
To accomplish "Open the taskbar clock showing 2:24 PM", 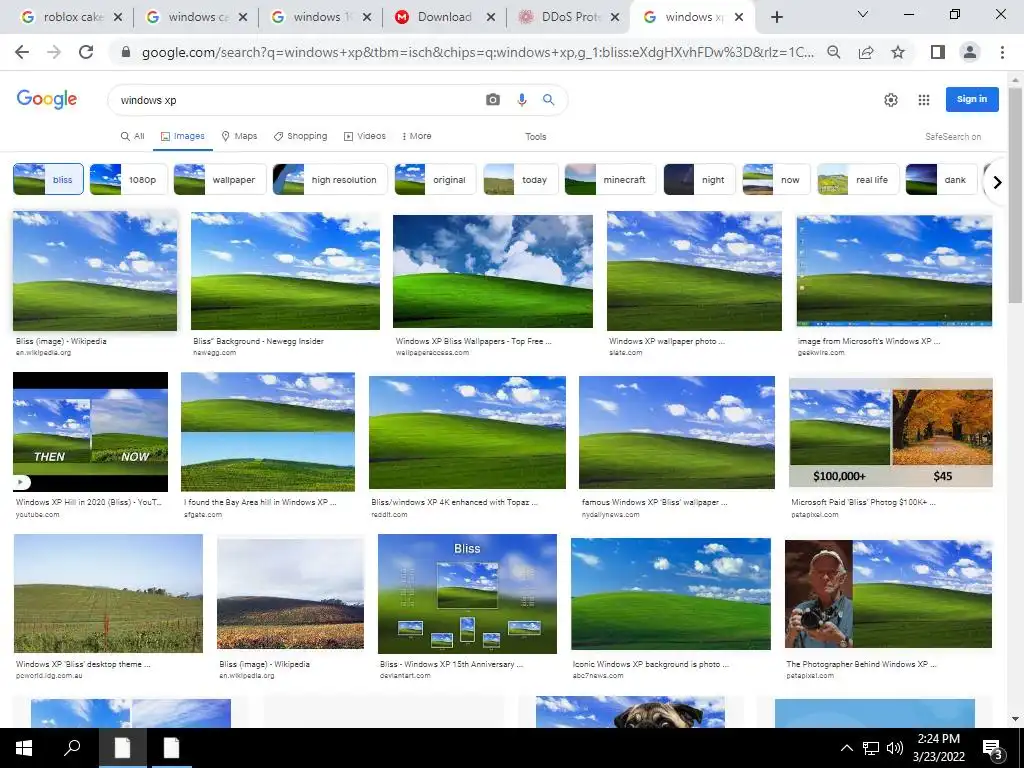I will 938,748.
